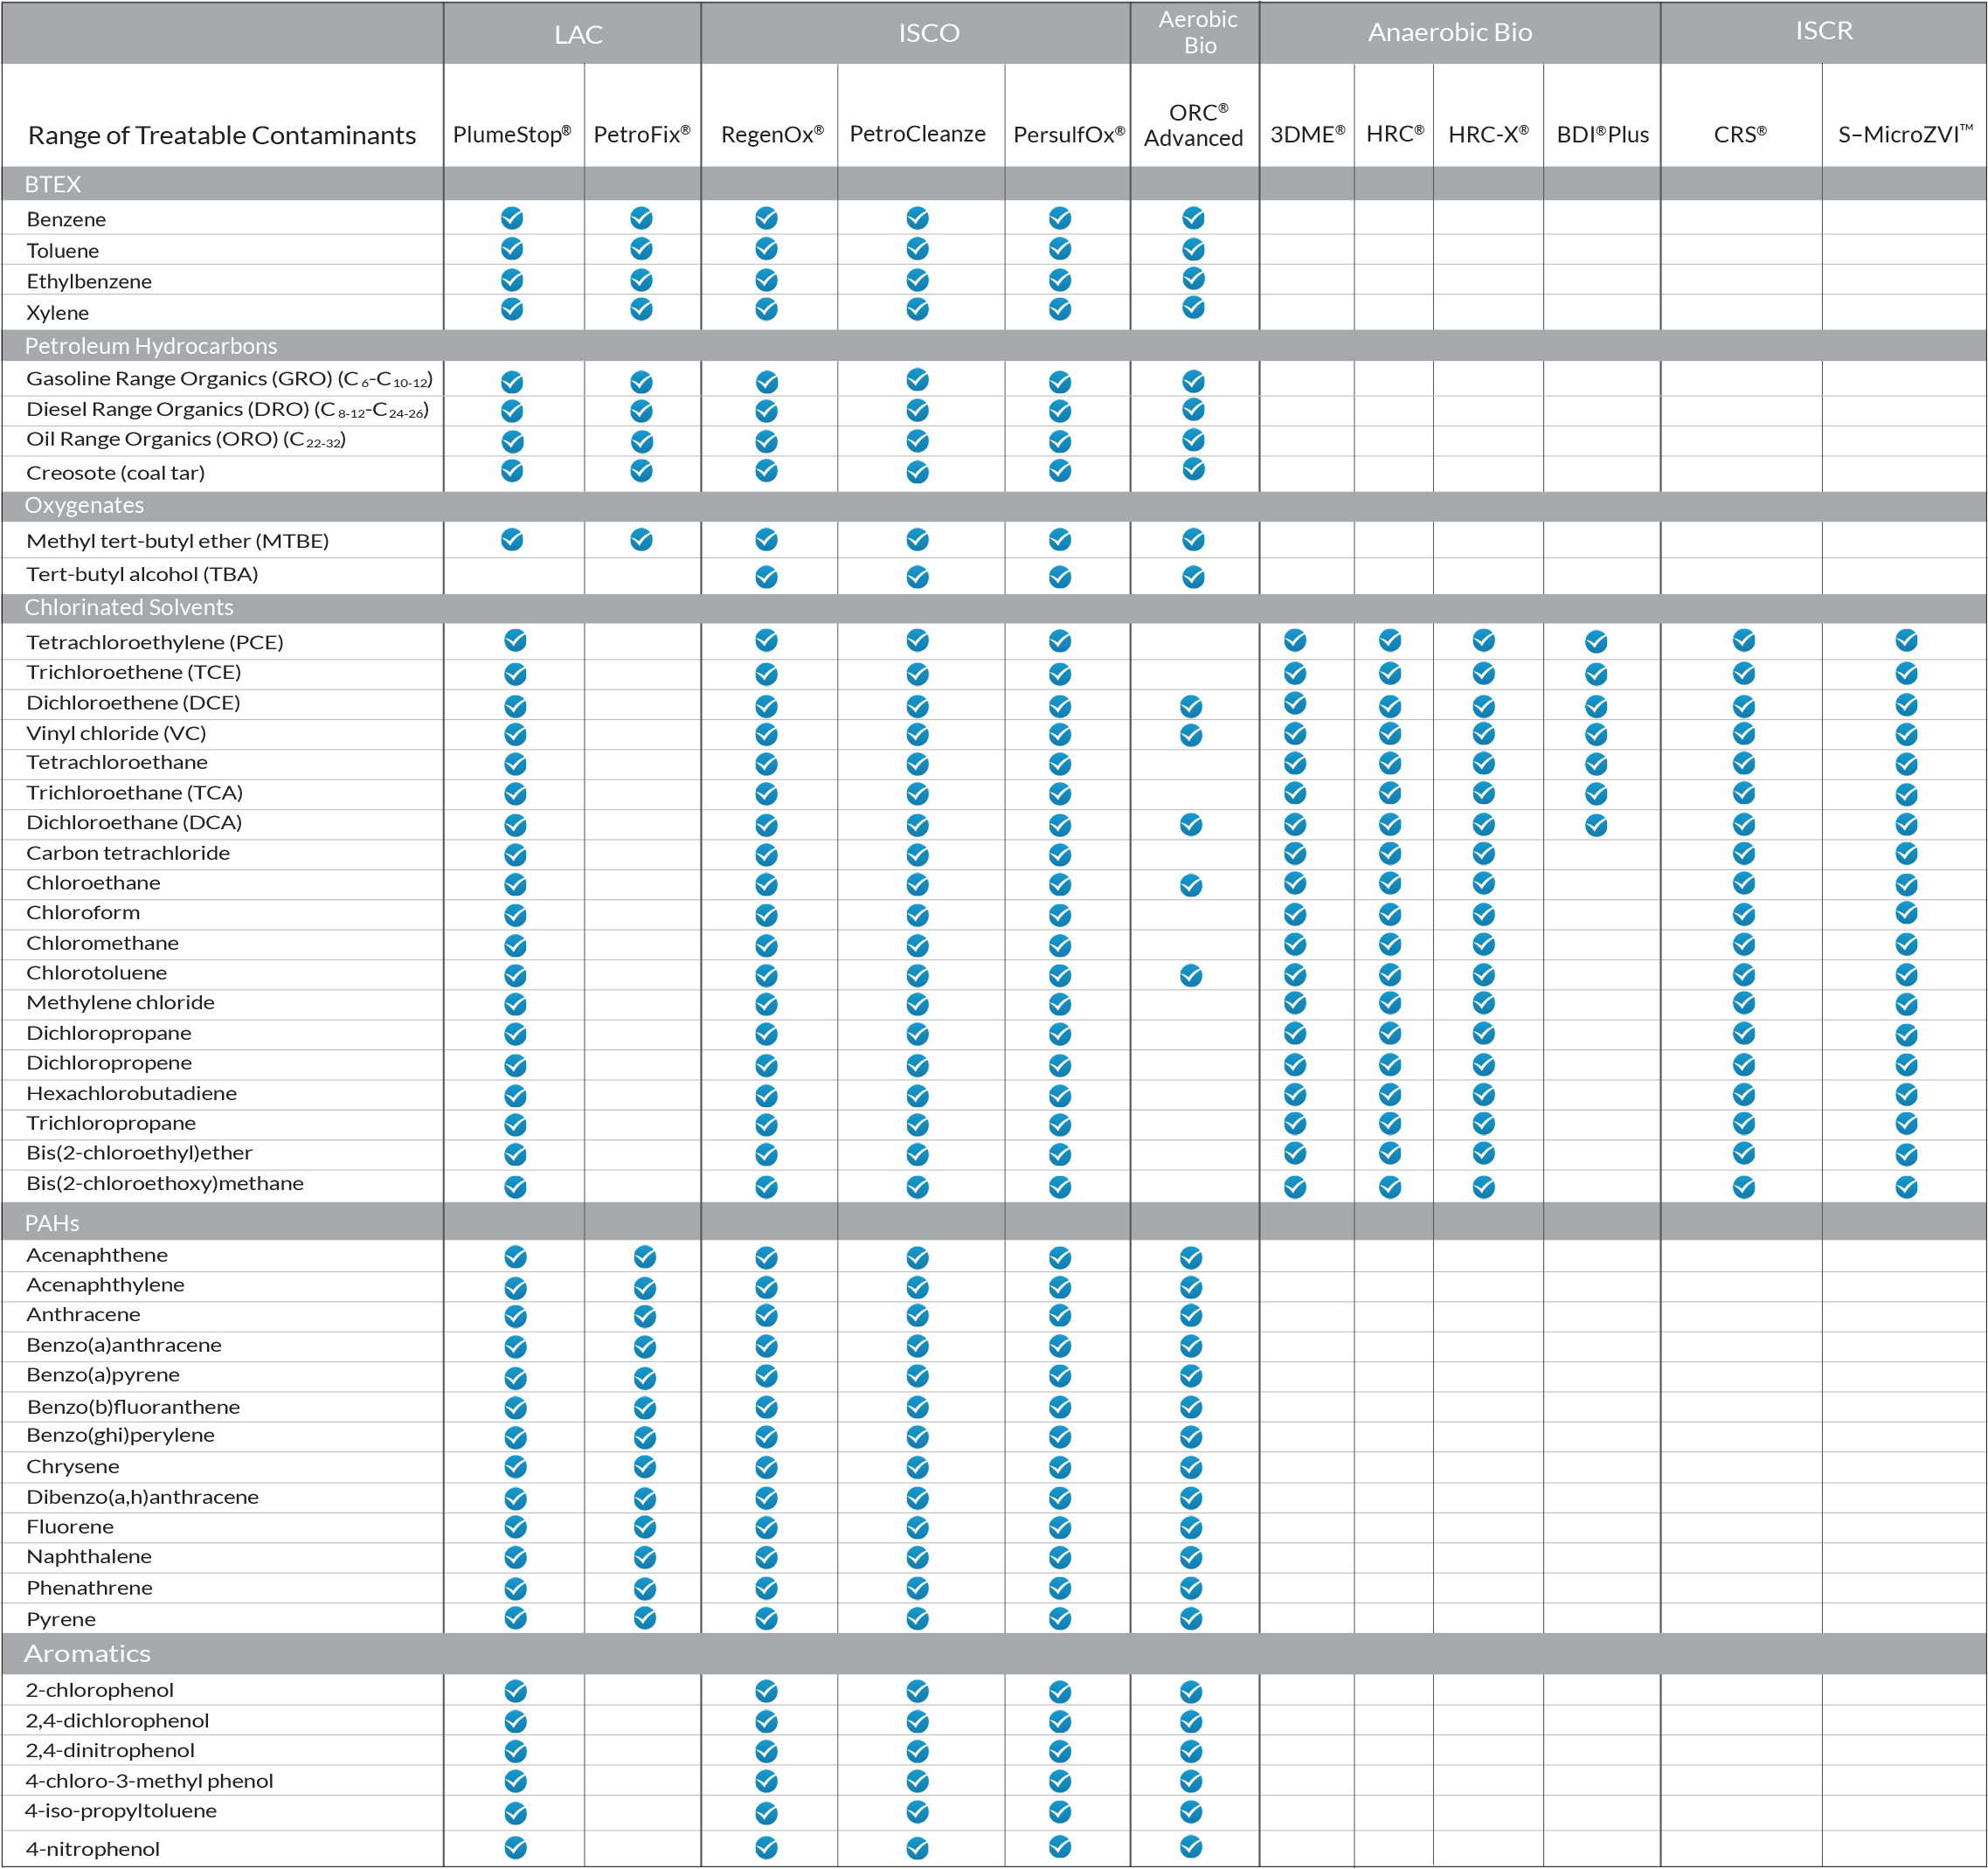Click the CRS column header
1988x1869 pixels.
1740,134
